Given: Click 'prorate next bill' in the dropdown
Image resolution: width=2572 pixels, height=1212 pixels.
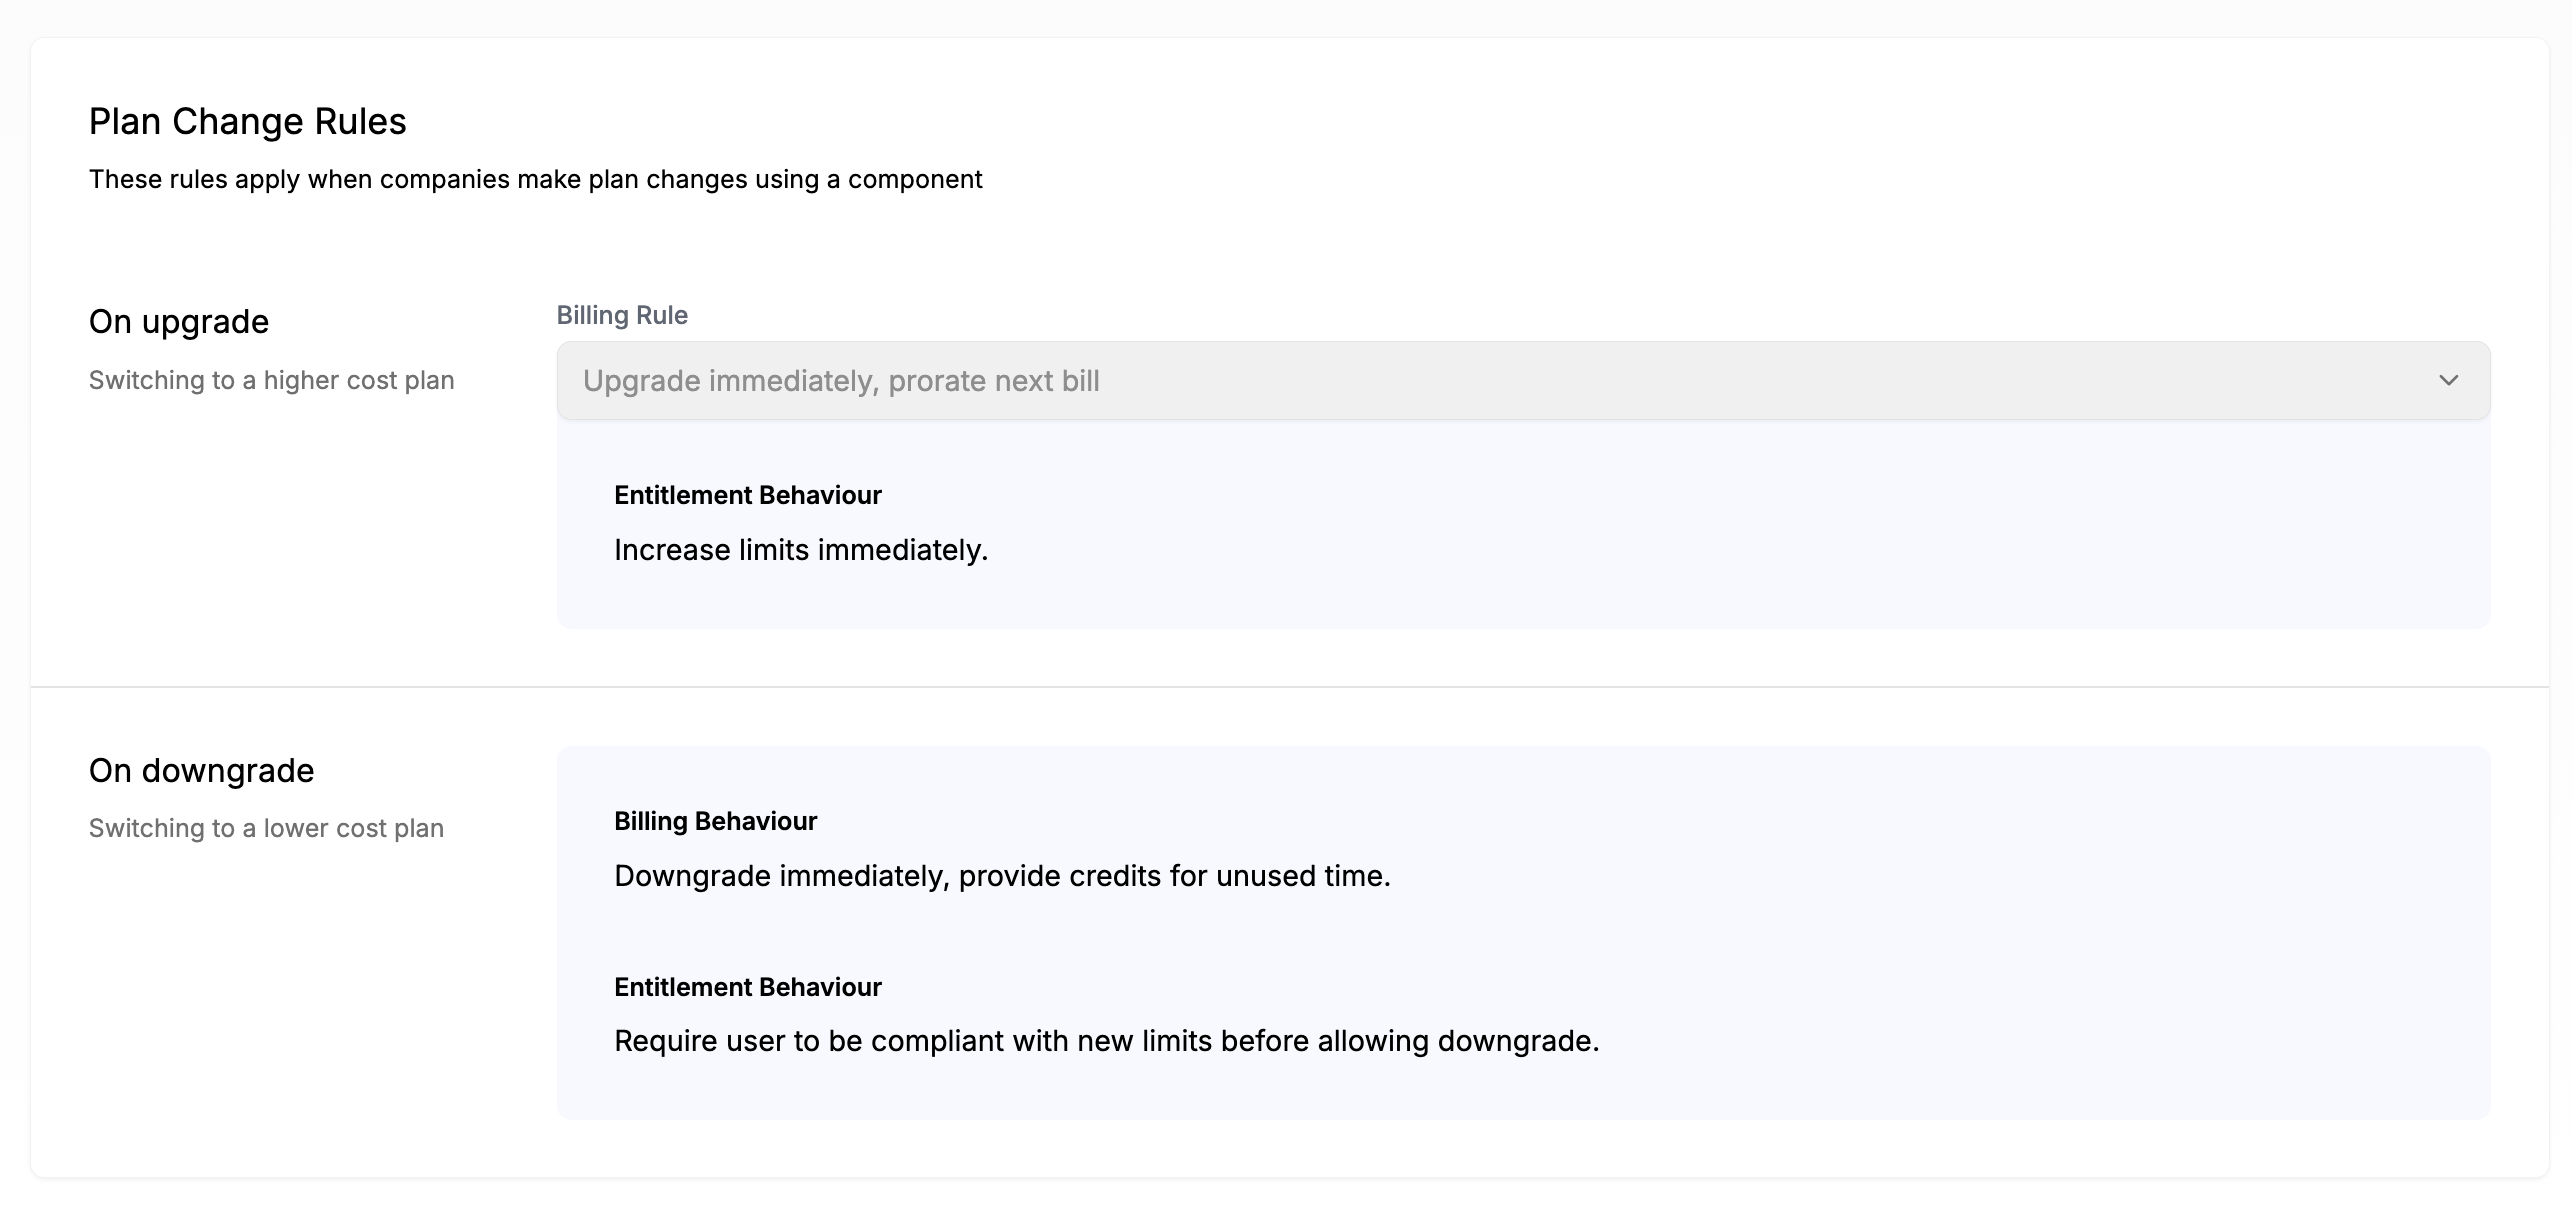Looking at the screenshot, I should (993, 381).
